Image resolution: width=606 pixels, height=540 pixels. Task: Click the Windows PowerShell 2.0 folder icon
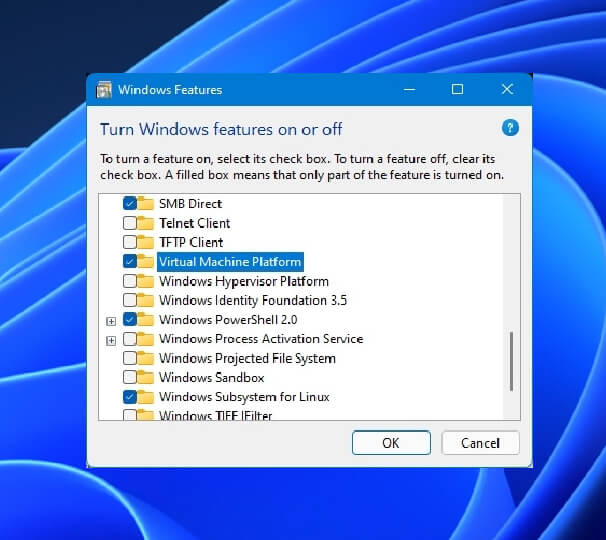tap(145, 319)
